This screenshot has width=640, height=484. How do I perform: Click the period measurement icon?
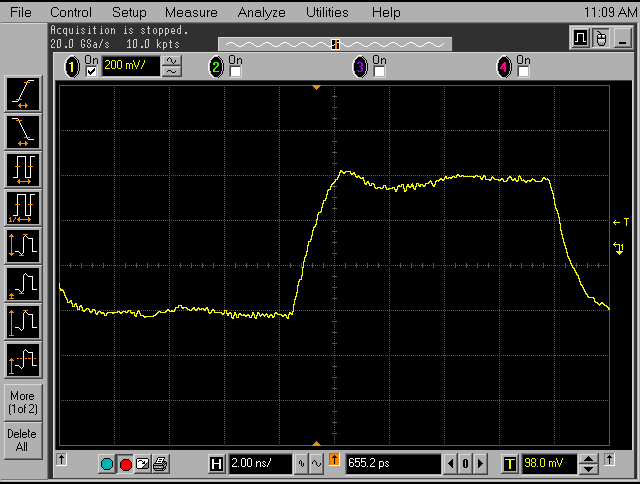point(22,169)
